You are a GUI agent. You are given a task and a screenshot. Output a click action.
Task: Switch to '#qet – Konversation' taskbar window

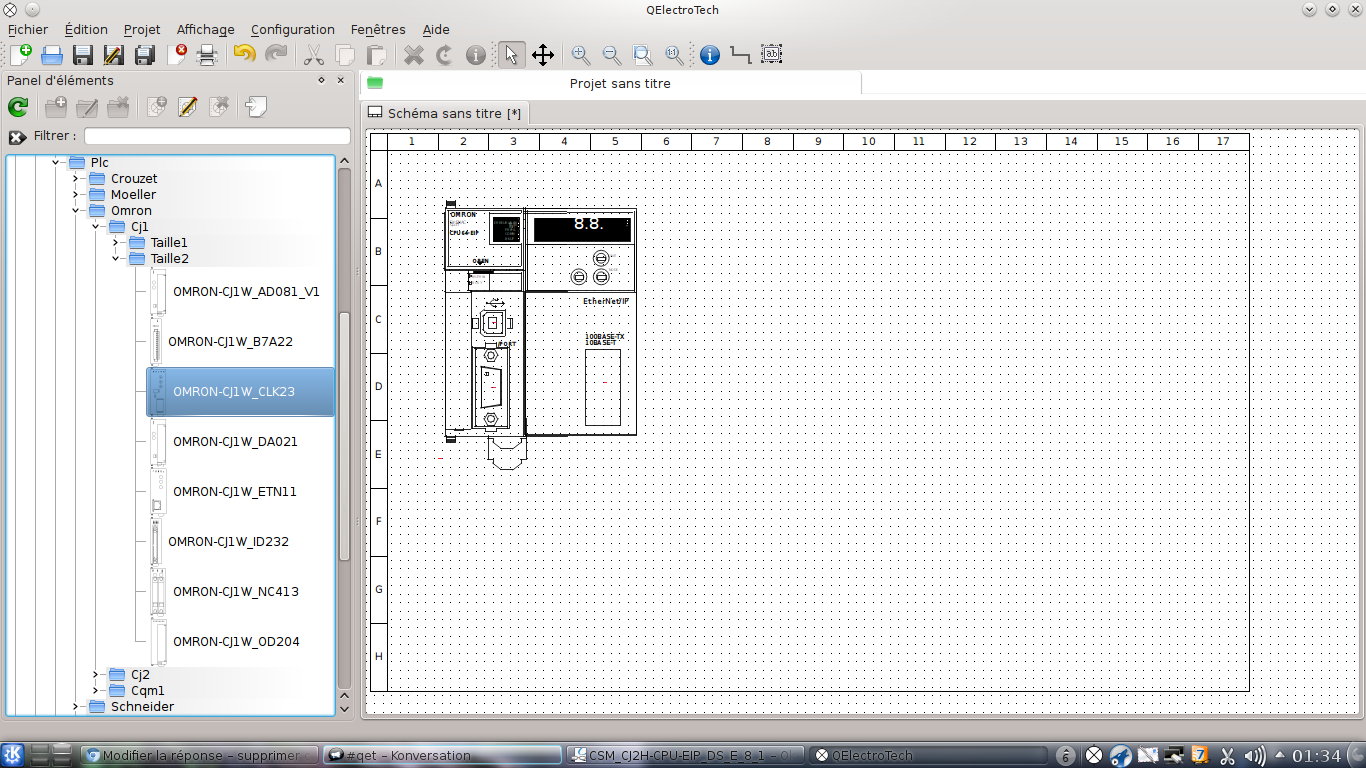coord(441,755)
